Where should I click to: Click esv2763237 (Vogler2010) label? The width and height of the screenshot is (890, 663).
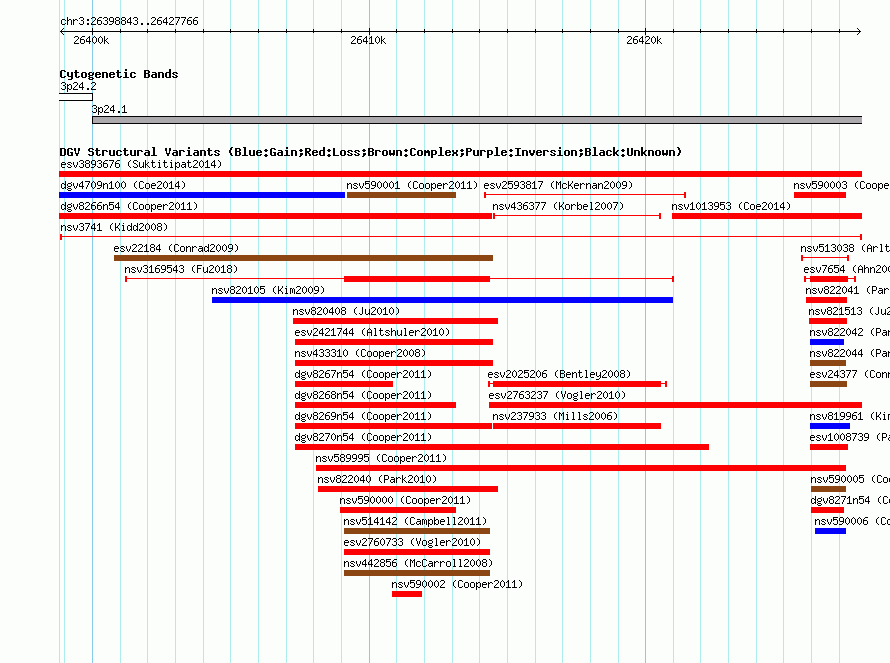pyautogui.click(x=557, y=395)
